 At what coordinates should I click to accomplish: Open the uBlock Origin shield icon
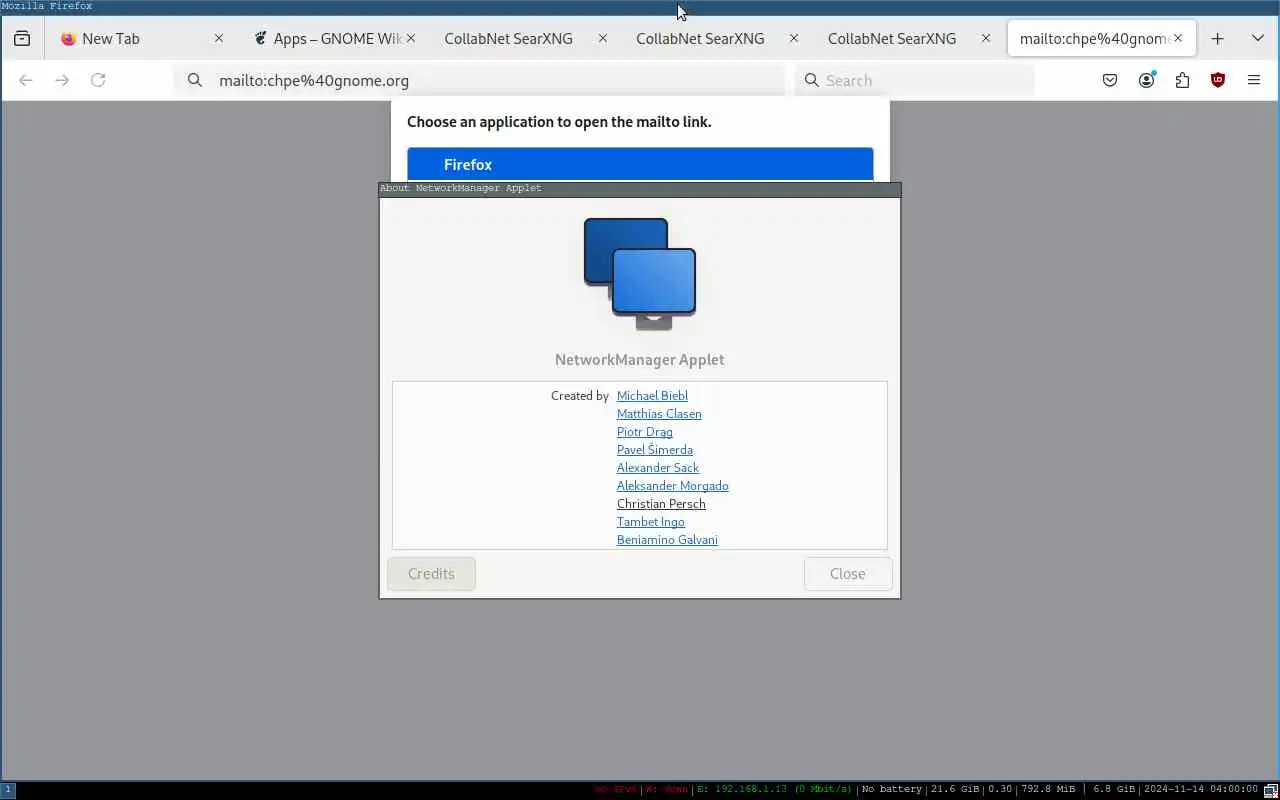pyautogui.click(x=1218, y=80)
